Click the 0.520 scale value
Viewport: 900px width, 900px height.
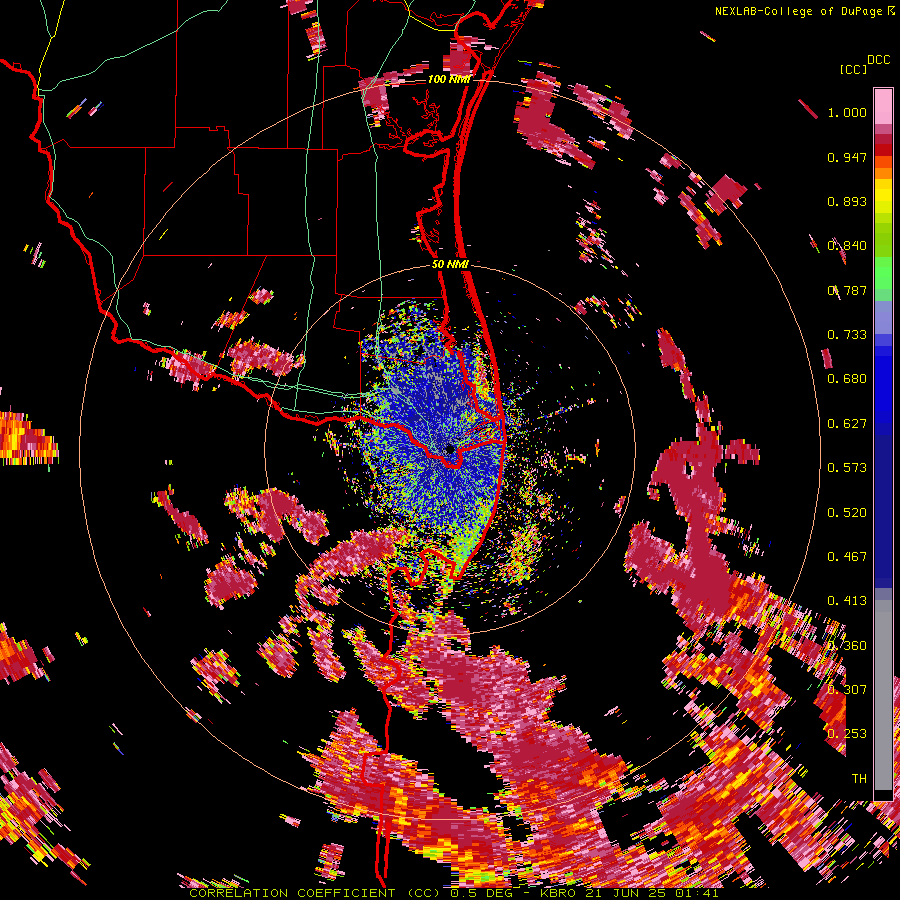[x=847, y=513]
